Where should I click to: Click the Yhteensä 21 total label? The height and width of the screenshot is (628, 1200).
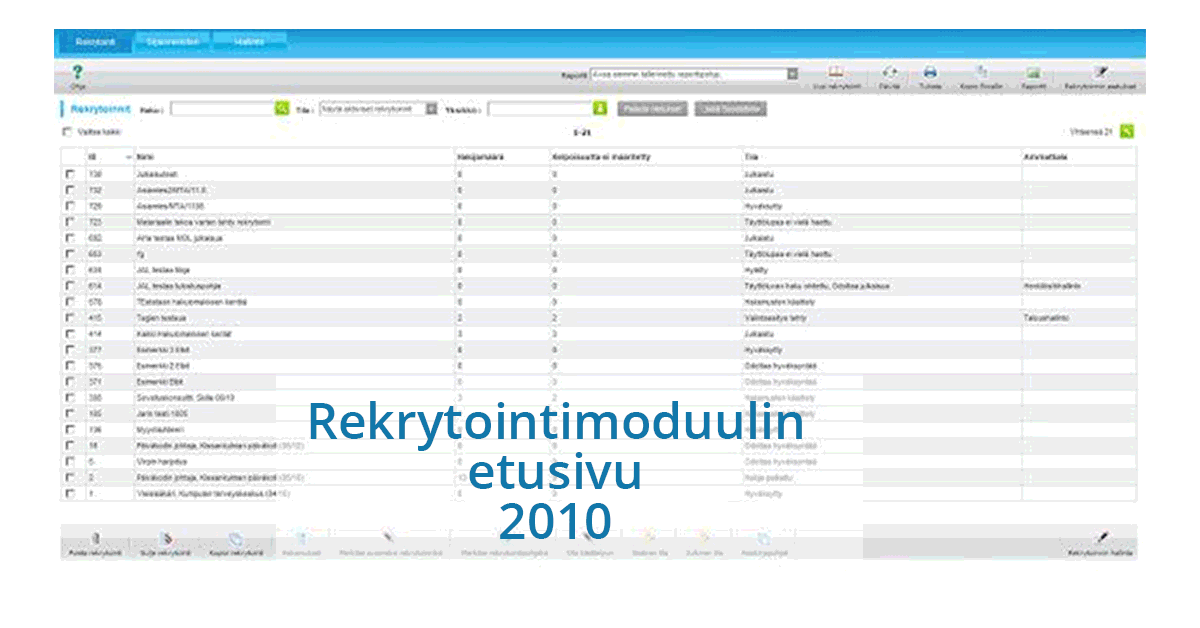click(x=1091, y=131)
